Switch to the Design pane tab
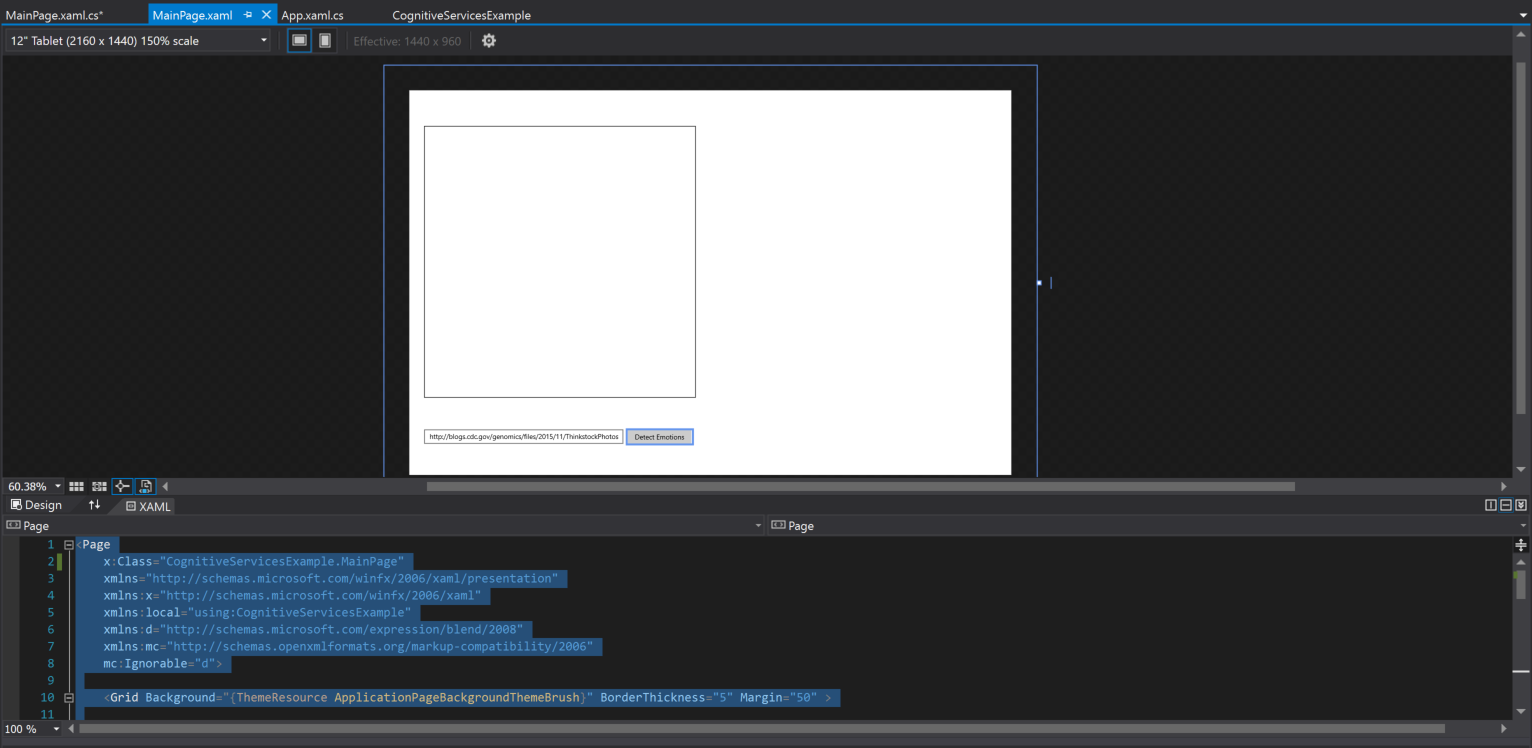The height and width of the screenshot is (748, 1532). coord(37,505)
